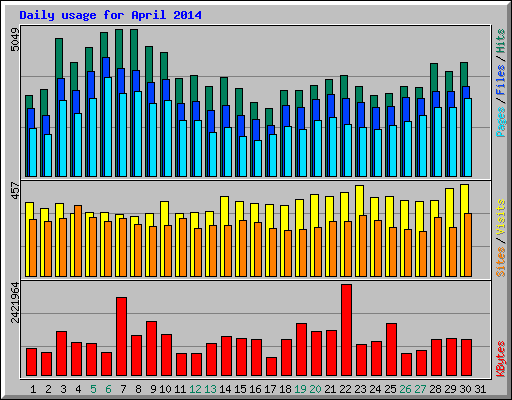Screen dimensions: 512x400
Task: Select the short red KBytes bar for day 17
Action: point(271,367)
